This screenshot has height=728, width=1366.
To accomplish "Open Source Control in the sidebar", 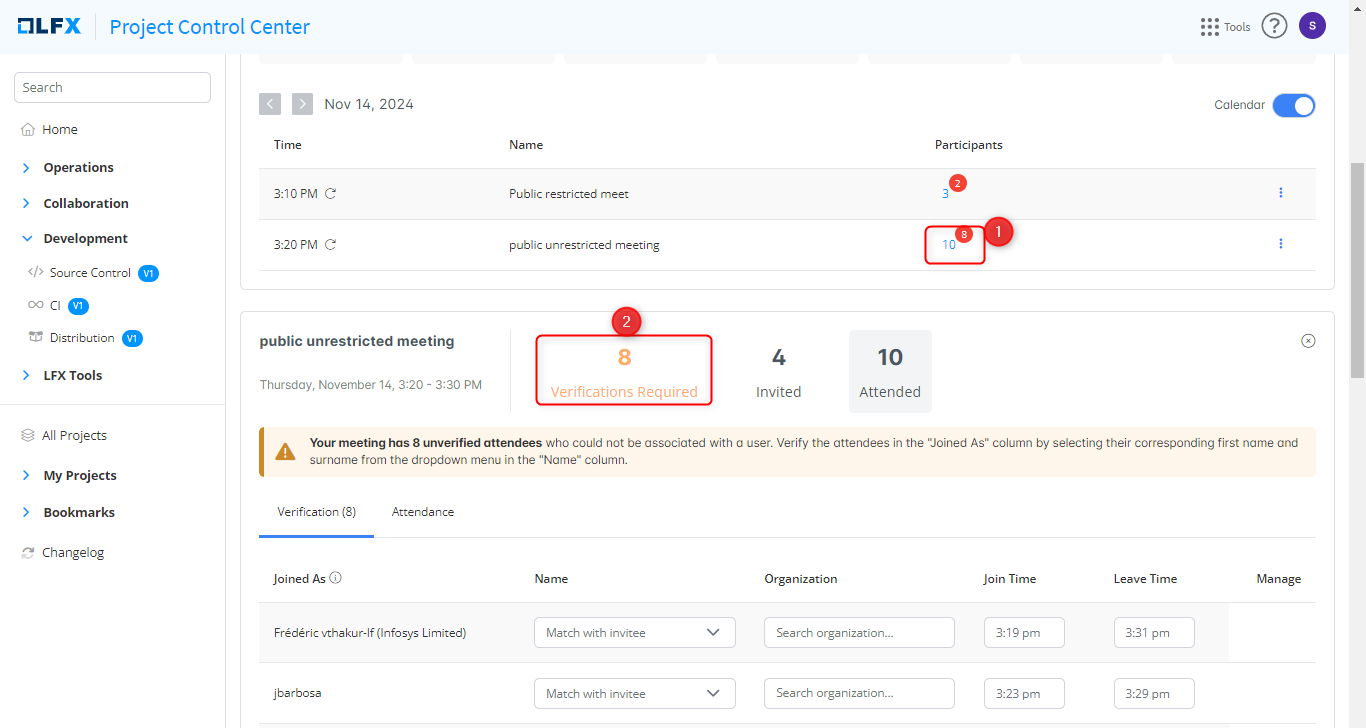I will pyautogui.click(x=90, y=273).
